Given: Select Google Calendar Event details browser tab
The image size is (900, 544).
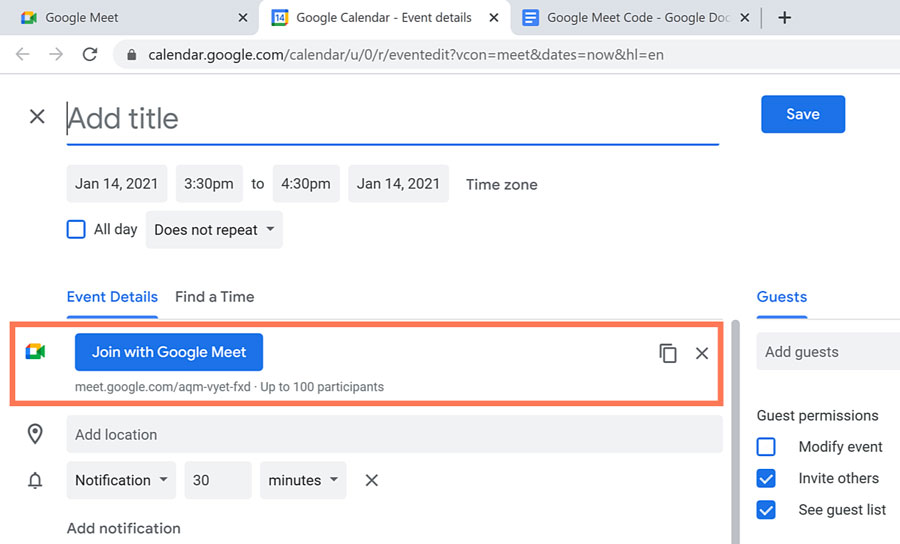Looking at the screenshot, I should point(384,18).
